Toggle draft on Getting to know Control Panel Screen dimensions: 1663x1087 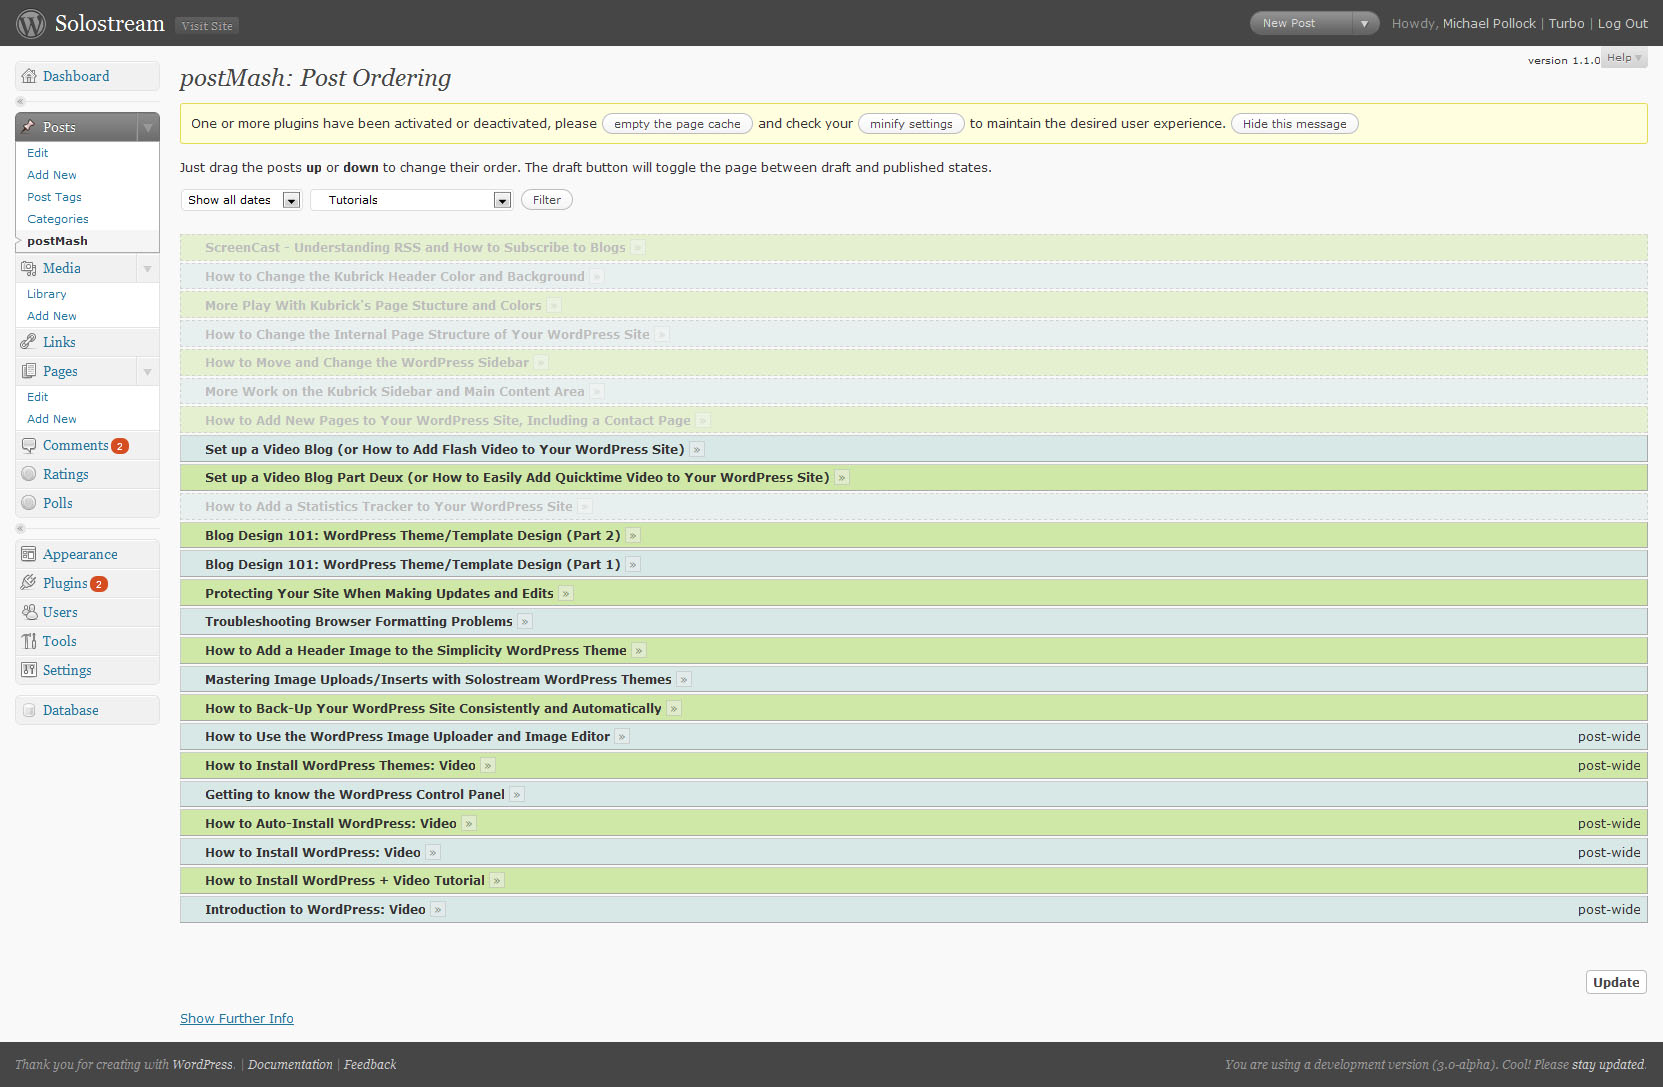517,795
